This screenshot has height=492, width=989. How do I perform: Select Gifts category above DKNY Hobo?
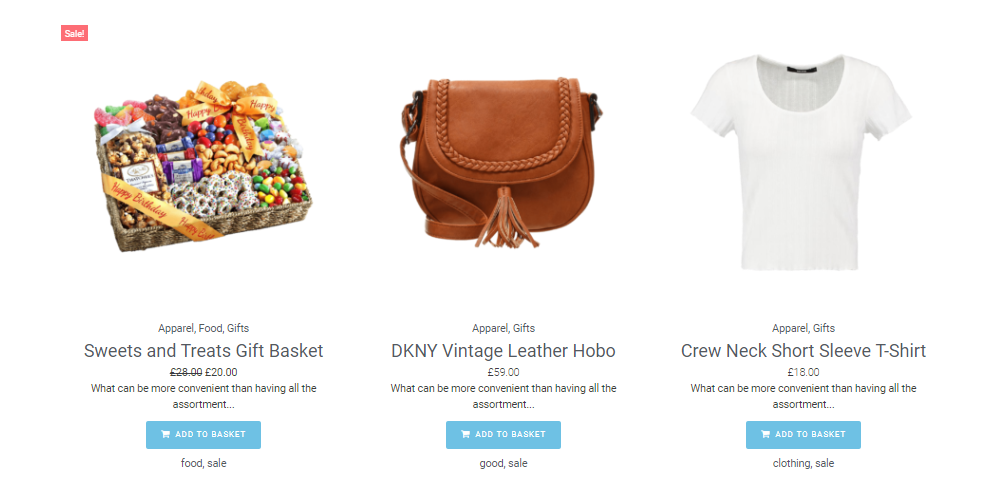click(524, 328)
